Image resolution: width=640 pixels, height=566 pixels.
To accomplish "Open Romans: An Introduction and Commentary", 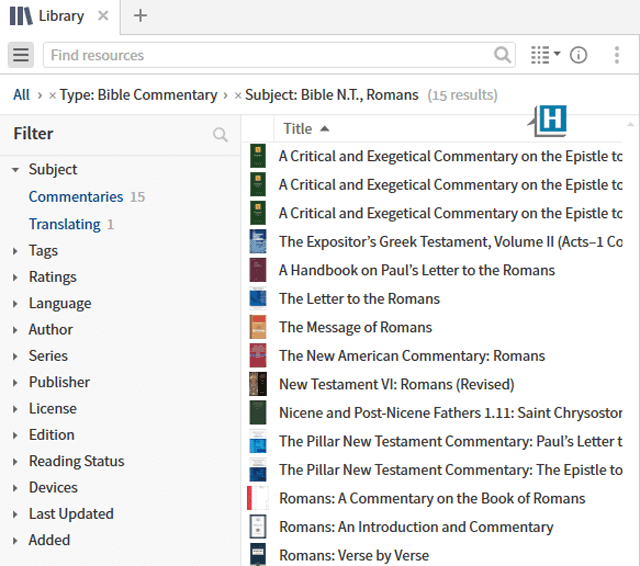I will click(x=416, y=527).
